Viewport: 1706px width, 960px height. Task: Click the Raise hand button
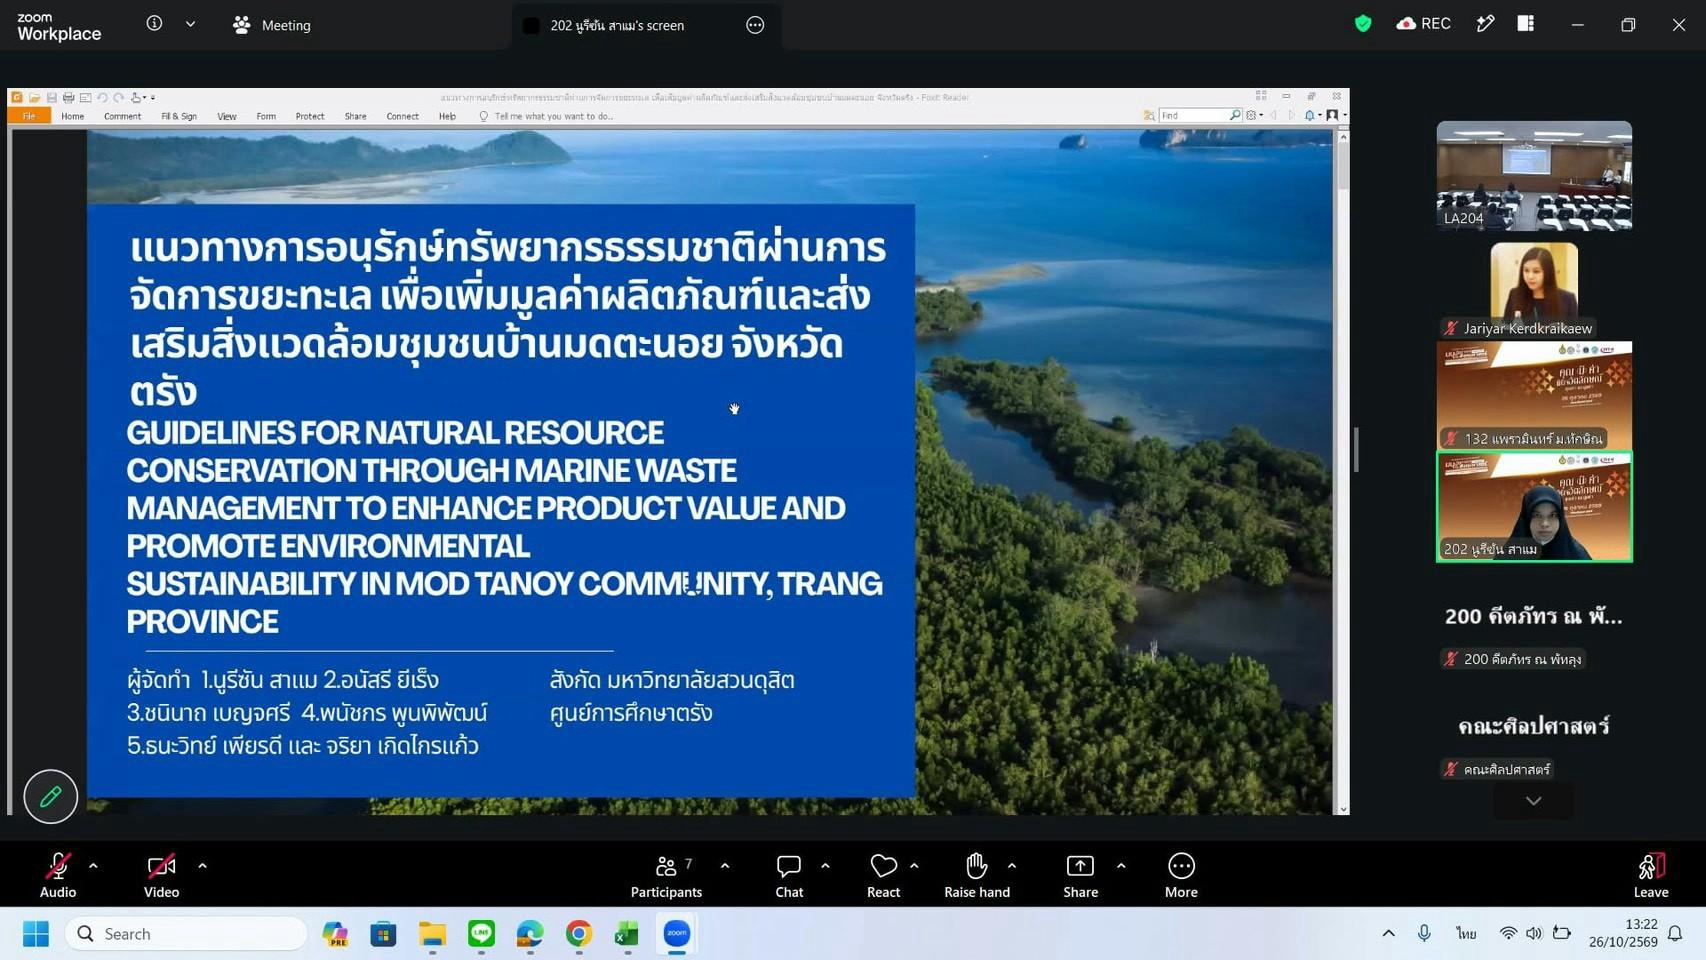click(x=977, y=874)
